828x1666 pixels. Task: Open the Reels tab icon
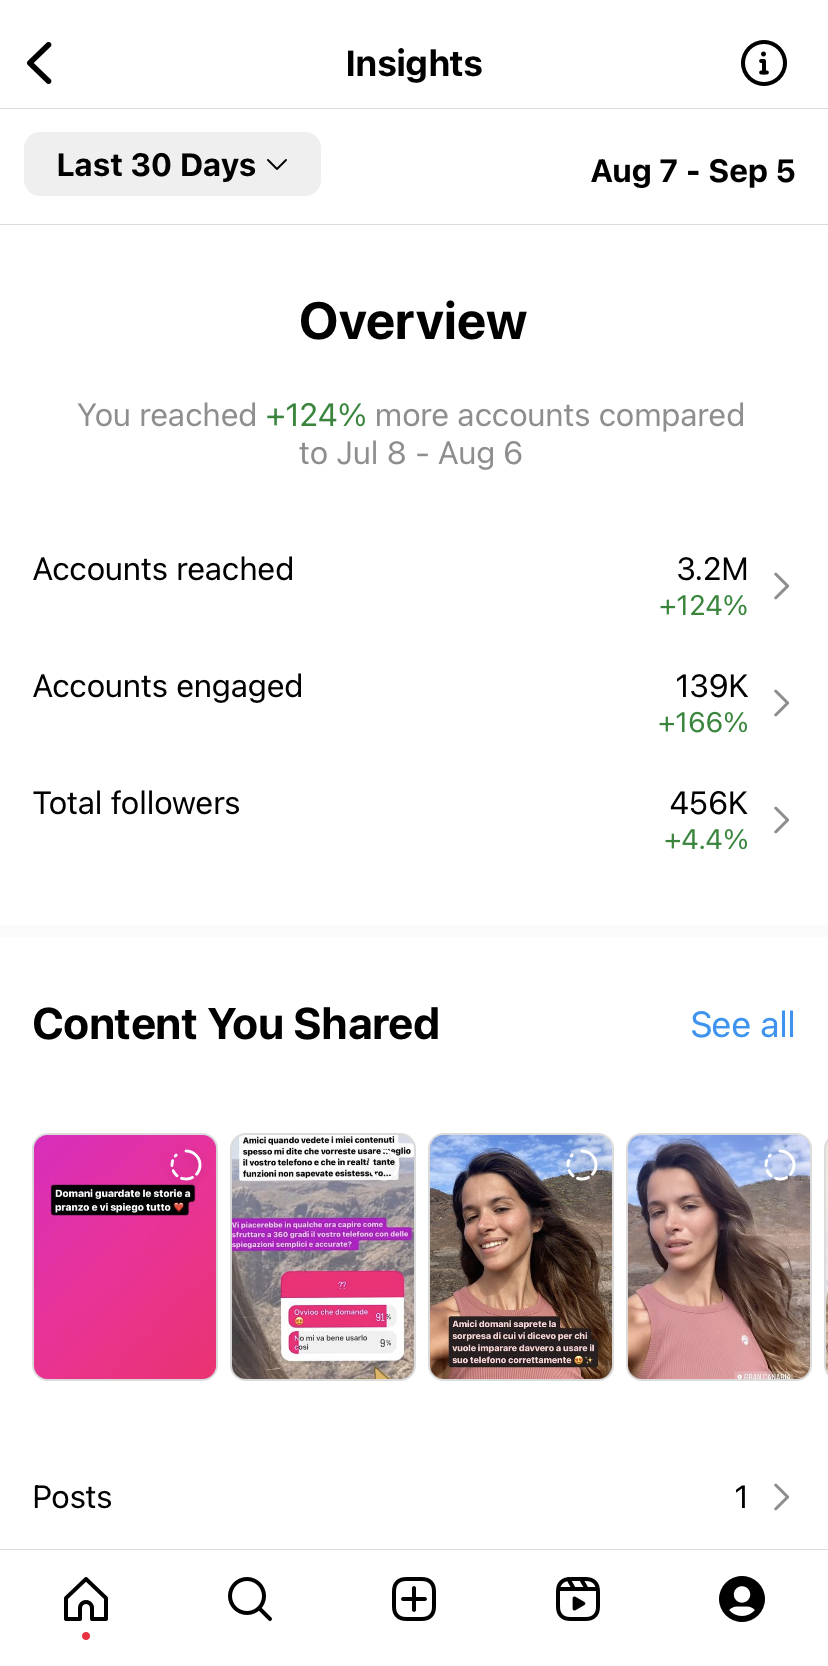point(578,1598)
